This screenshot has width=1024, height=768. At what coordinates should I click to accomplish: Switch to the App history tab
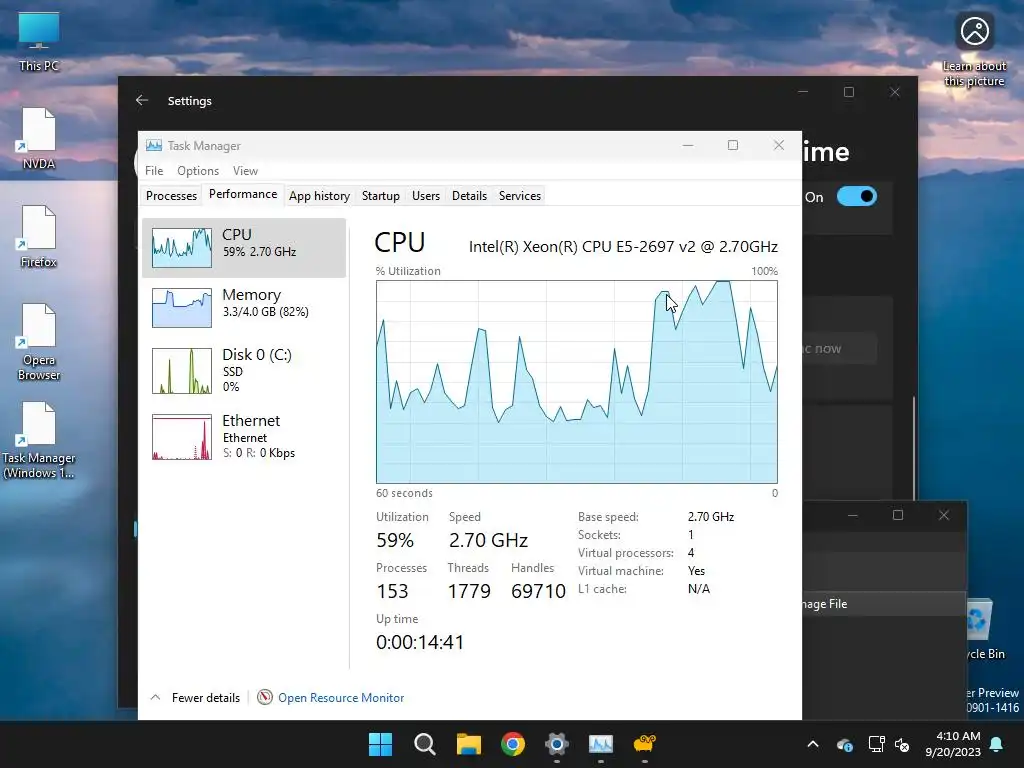pos(319,196)
